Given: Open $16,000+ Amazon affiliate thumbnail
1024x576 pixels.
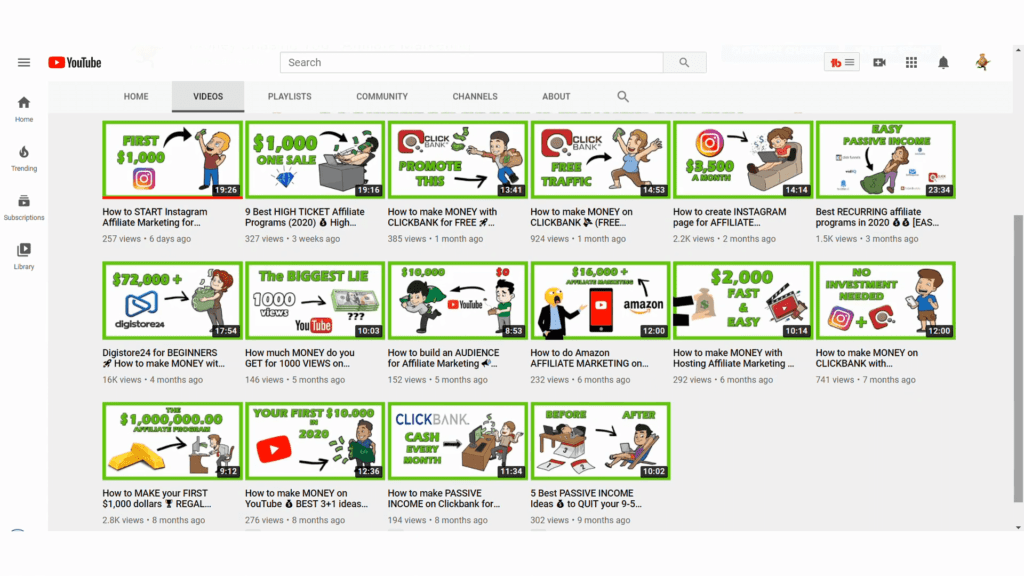Looking at the screenshot, I should point(600,300).
